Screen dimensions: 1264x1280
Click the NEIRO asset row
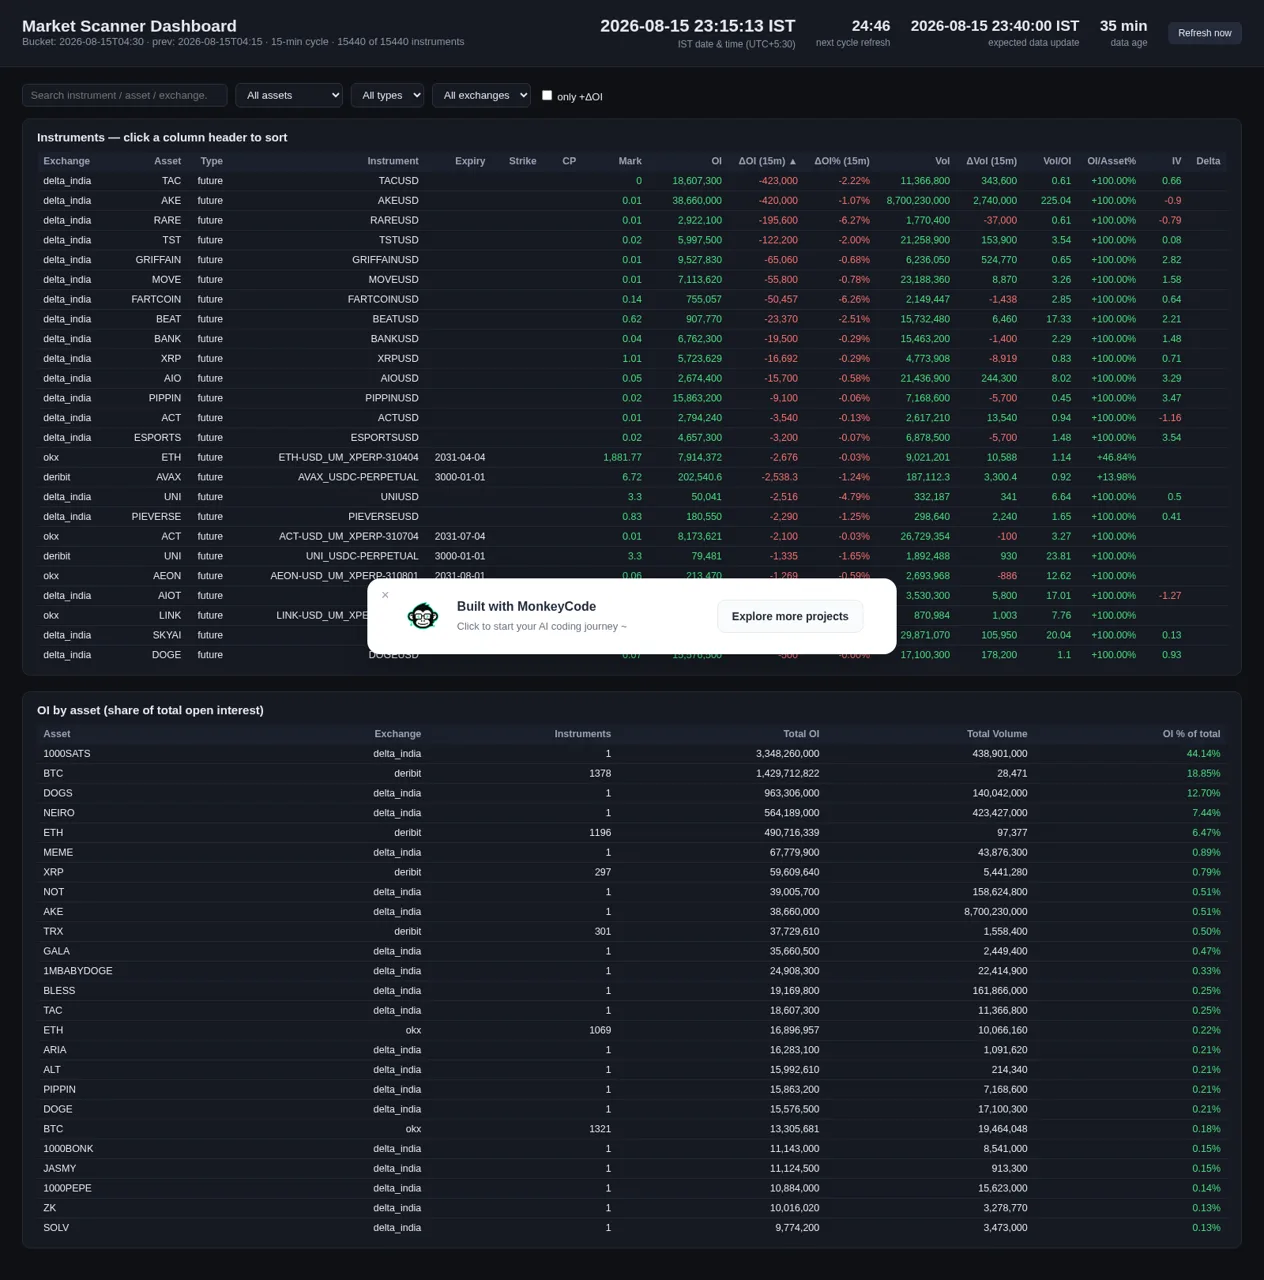click(632, 813)
